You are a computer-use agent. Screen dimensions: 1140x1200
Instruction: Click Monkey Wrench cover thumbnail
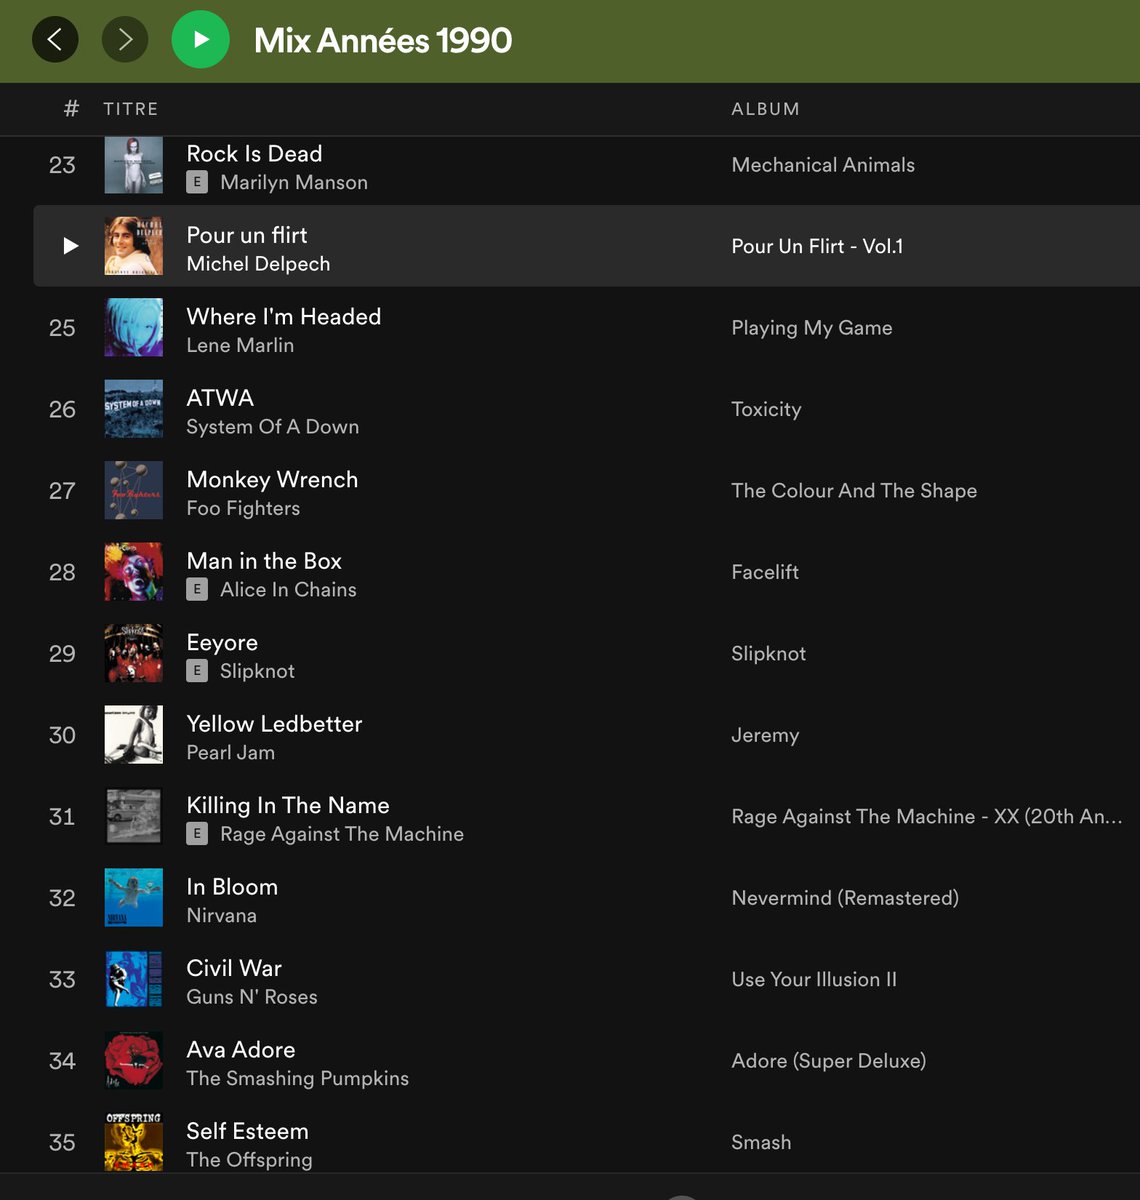[x=134, y=491]
